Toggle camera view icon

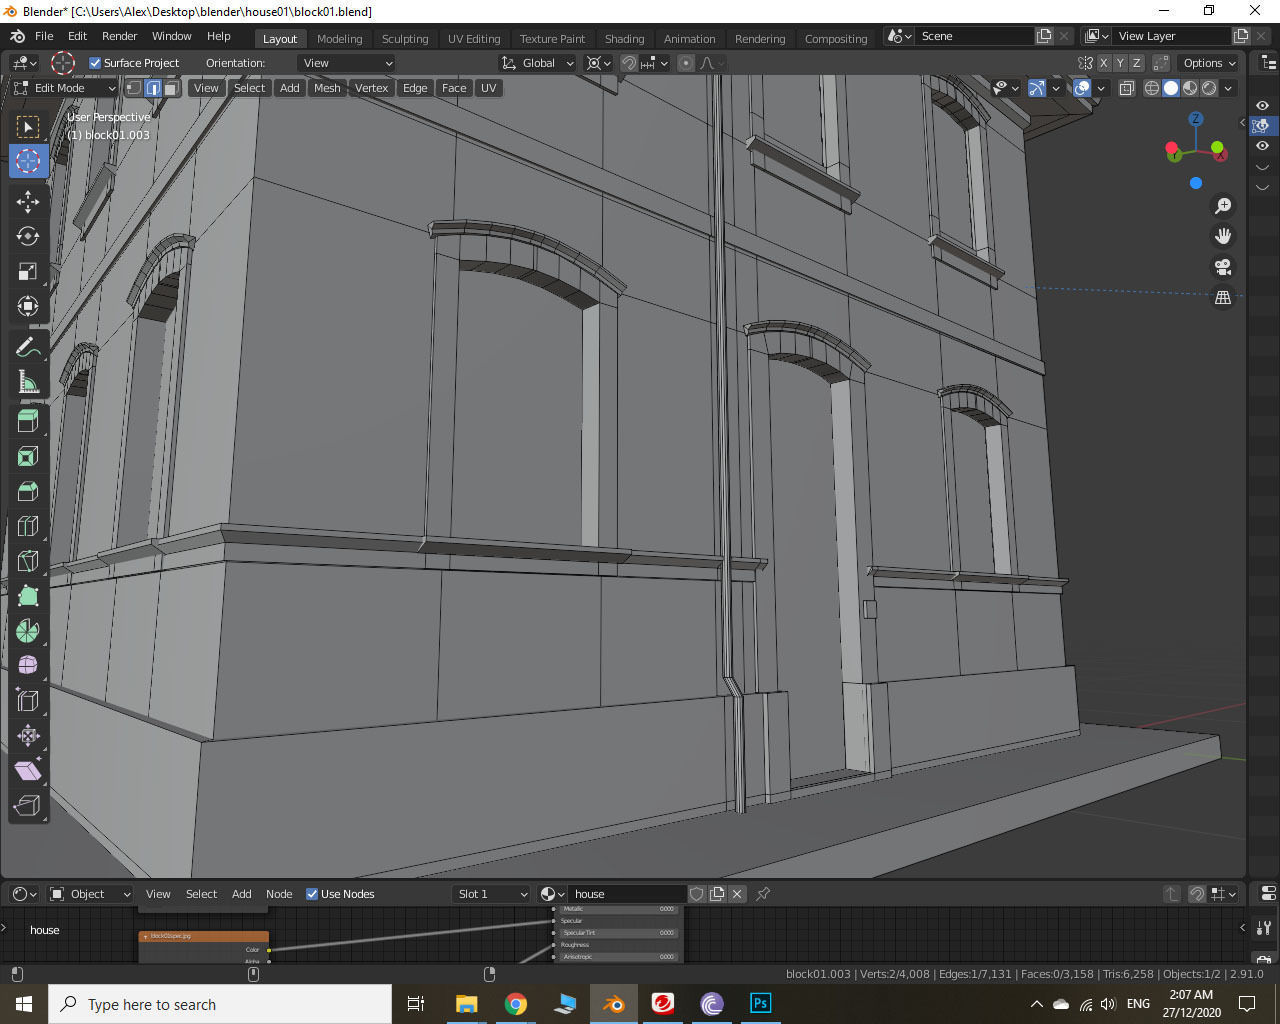coord(1223,267)
